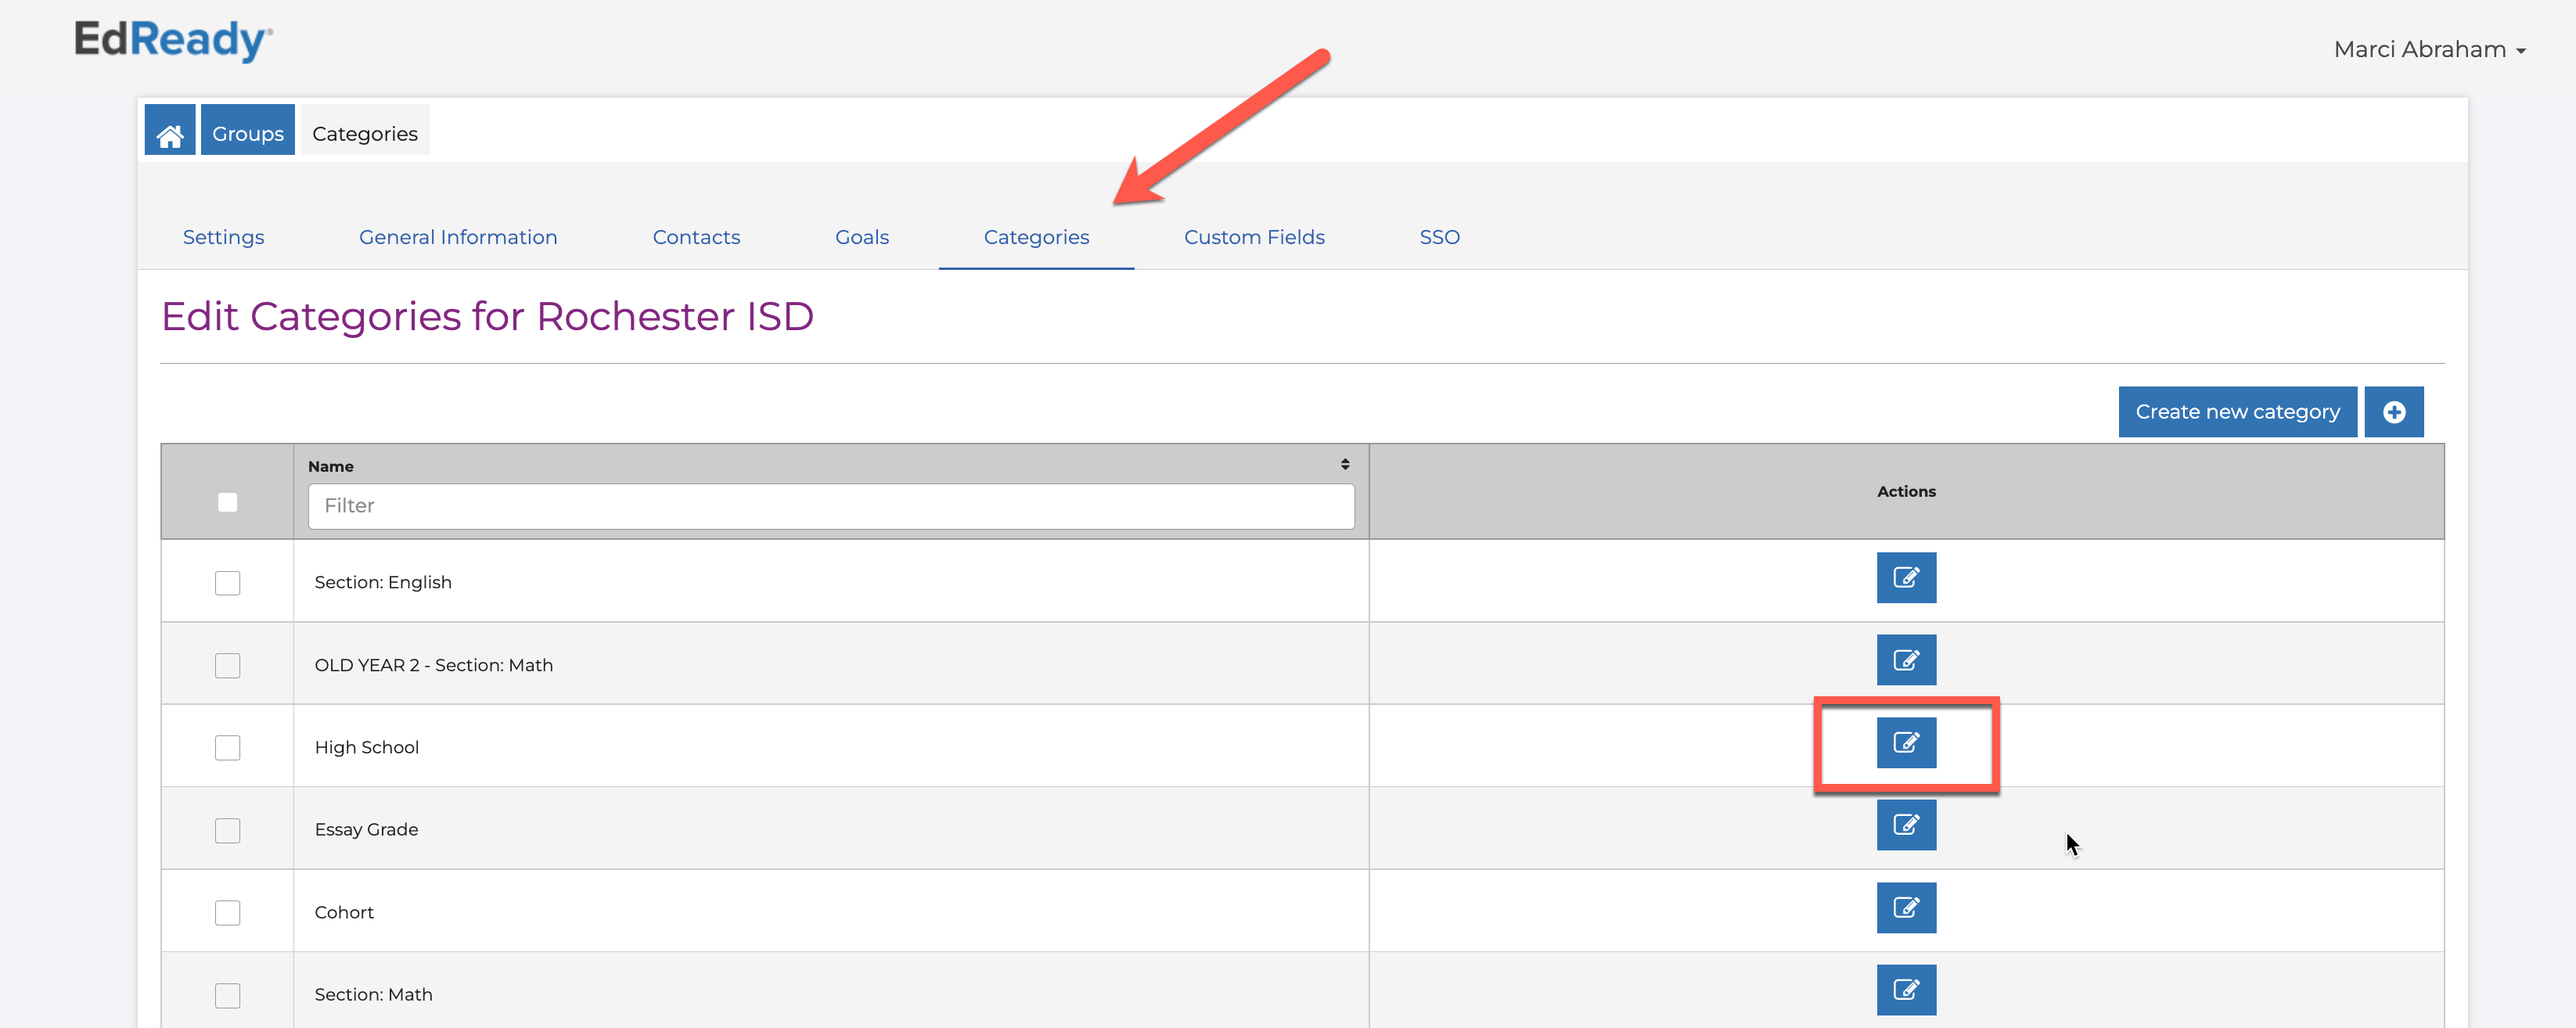Tick the Cohort row checkbox
Viewport: 2576px width, 1028px height.
coord(228,913)
